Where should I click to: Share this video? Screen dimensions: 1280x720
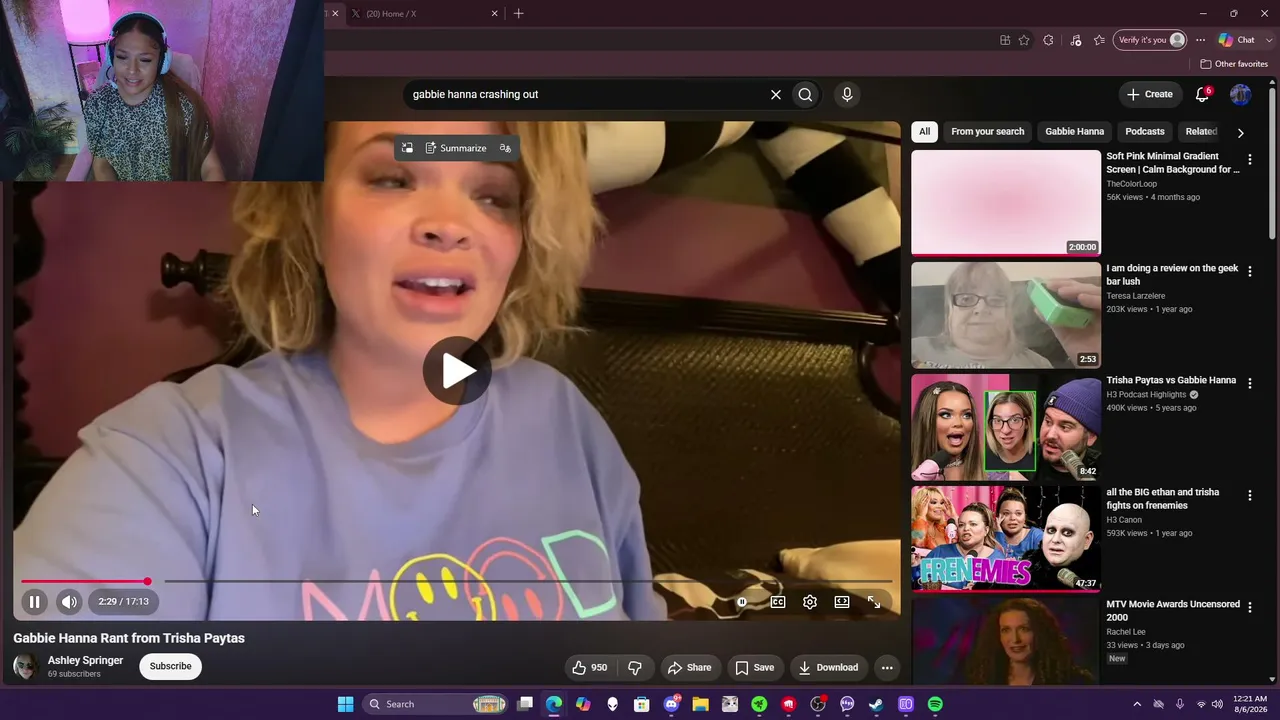coord(689,668)
